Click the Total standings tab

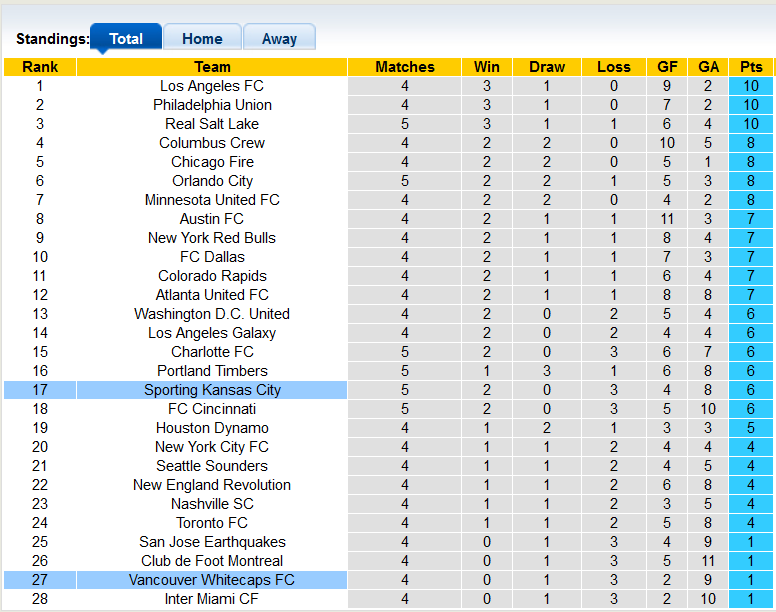click(126, 39)
